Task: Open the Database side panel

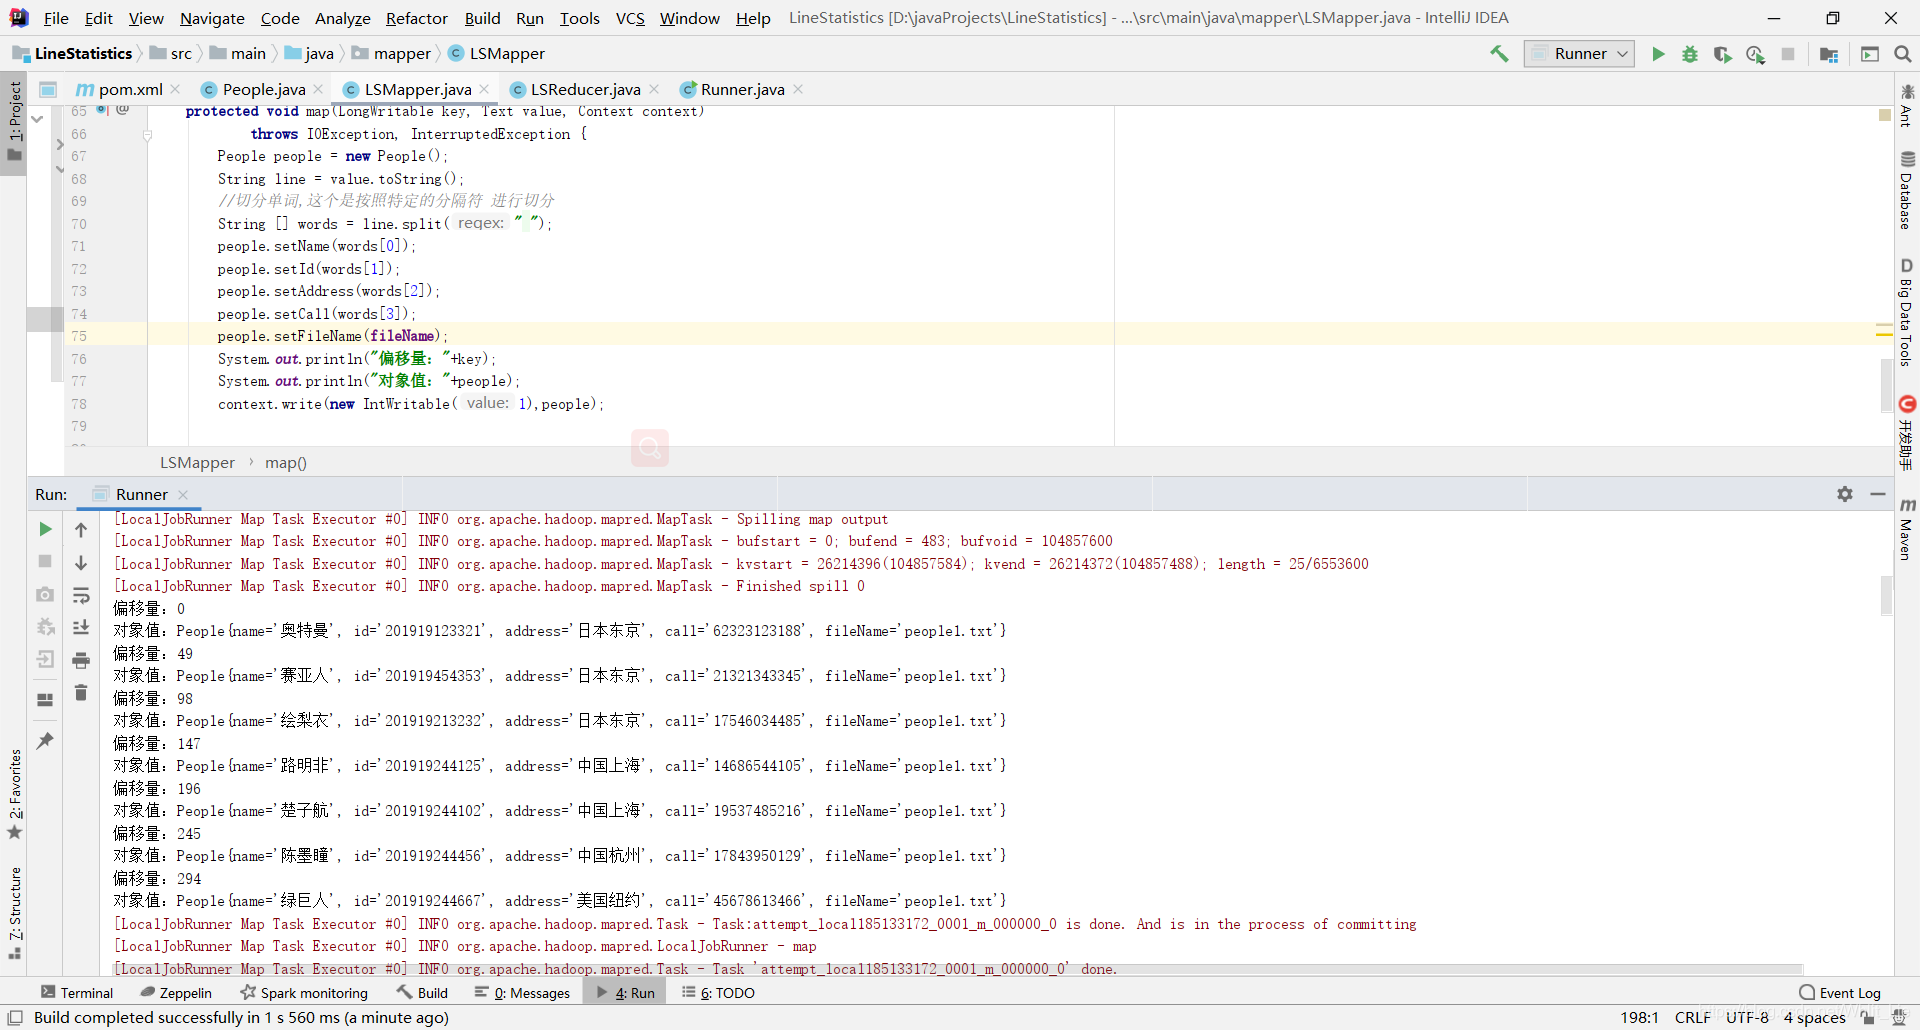Action: pos(1907,190)
